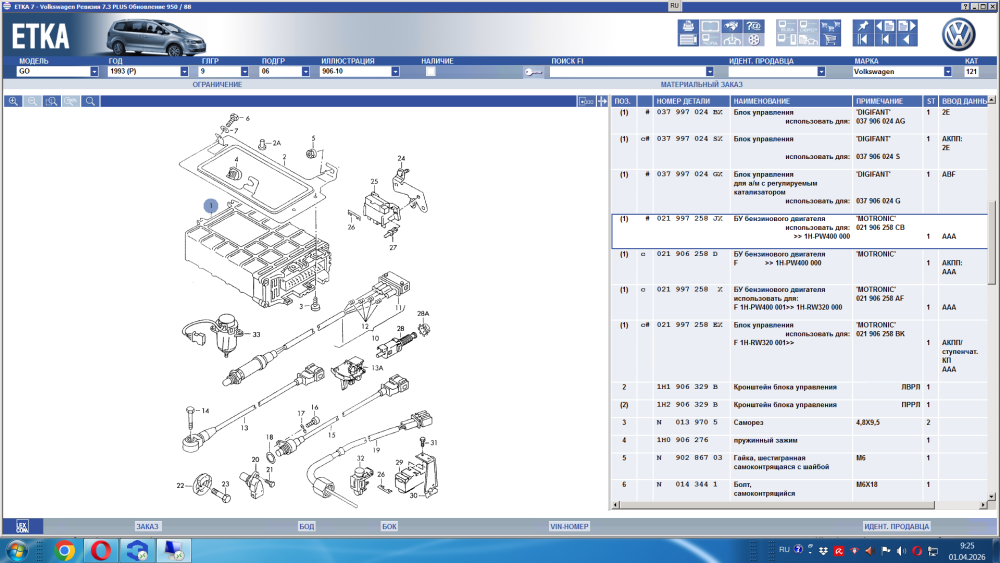Viewport: 1000px width, 563px height.
Task: Click the НОМЕР ДЕТАЛИ column header
Action: pyautogui.click(x=691, y=101)
